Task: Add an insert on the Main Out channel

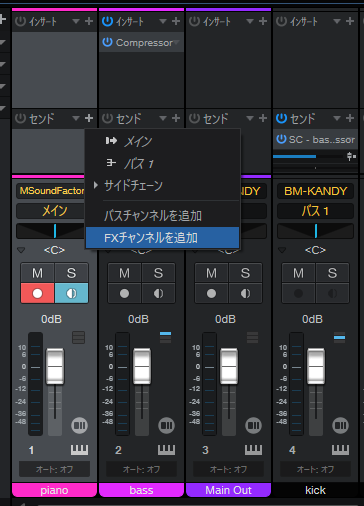Action: pyautogui.click(x=263, y=21)
